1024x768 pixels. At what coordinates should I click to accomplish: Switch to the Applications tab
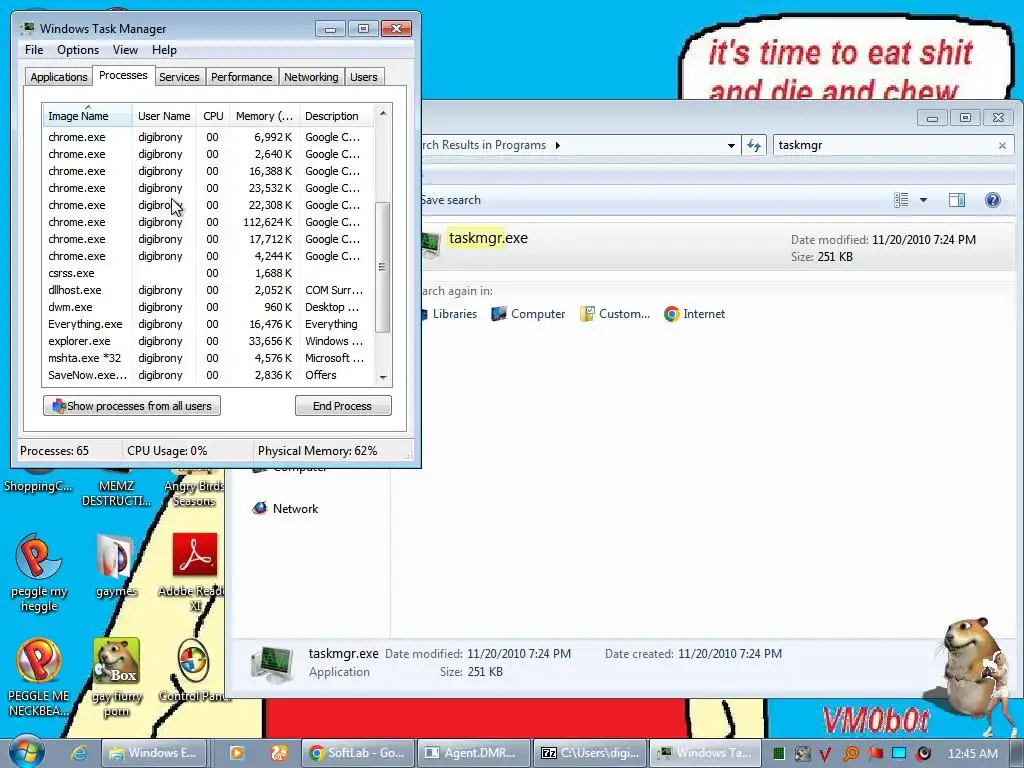[59, 77]
